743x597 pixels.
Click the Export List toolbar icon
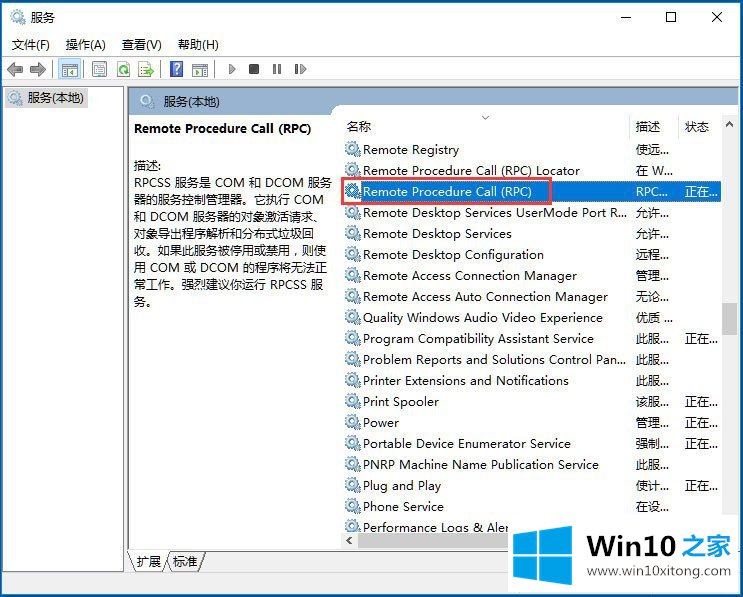pyautogui.click(x=146, y=69)
